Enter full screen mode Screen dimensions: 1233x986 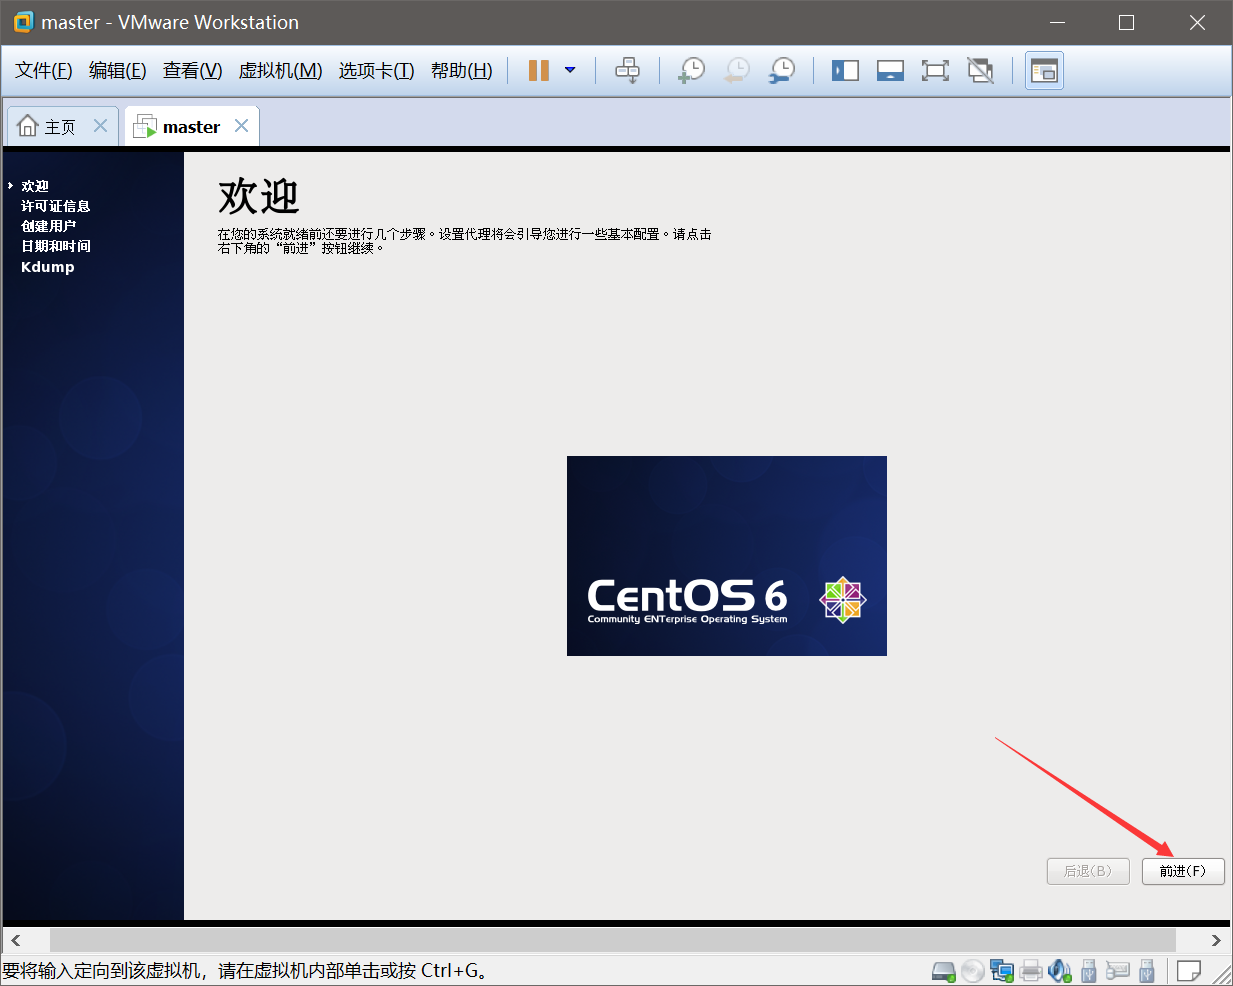pos(935,70)
